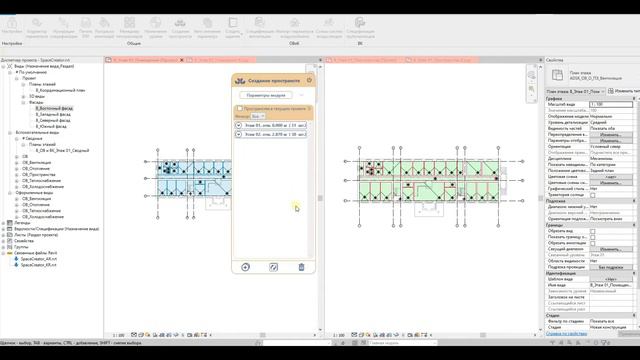Screen dimensions: 640x360
Task: Click the edit icon in dialog footer
Action: 273,267
